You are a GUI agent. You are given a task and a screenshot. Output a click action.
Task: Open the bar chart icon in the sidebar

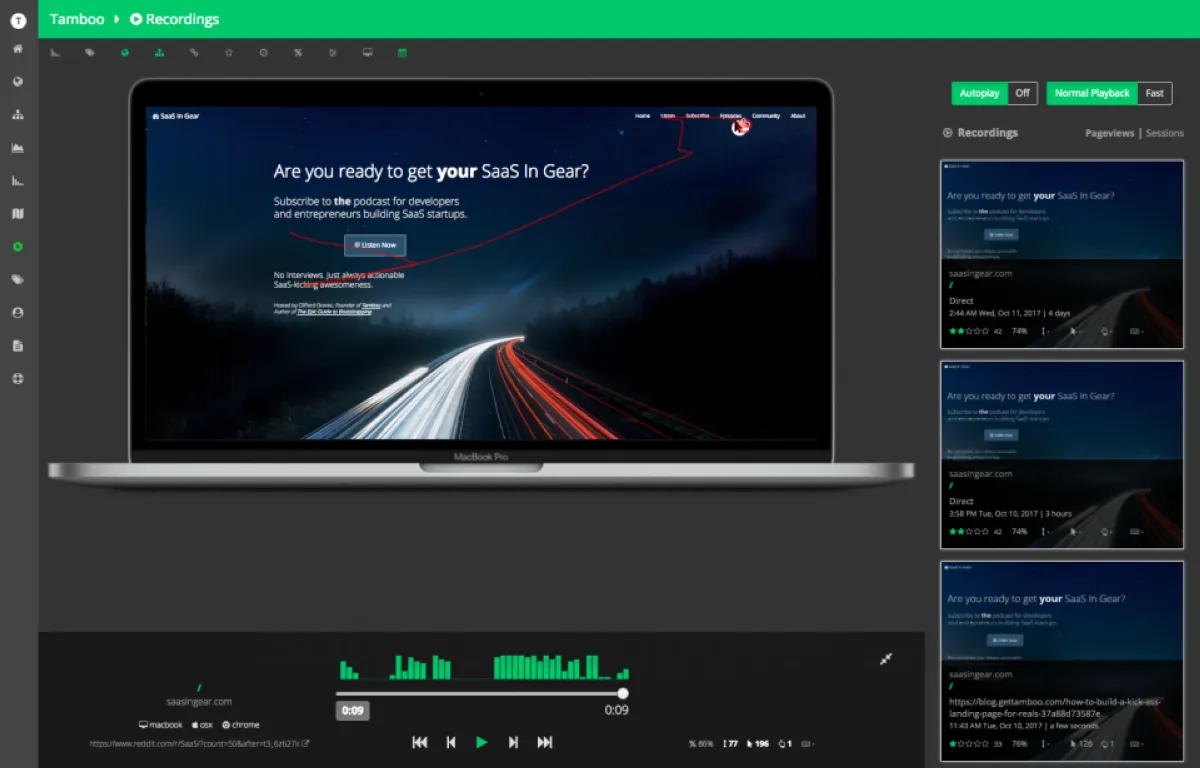pos(18,181)
